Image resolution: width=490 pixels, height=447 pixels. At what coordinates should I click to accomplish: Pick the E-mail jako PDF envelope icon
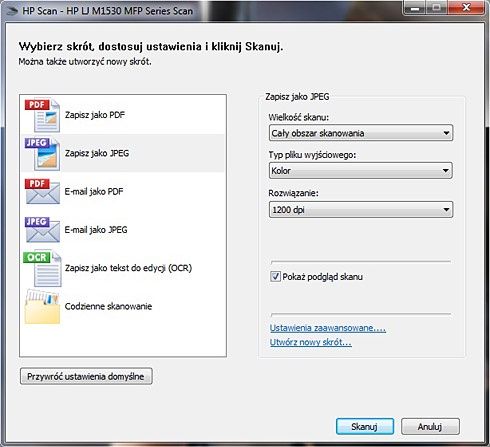tap(42, 191)
